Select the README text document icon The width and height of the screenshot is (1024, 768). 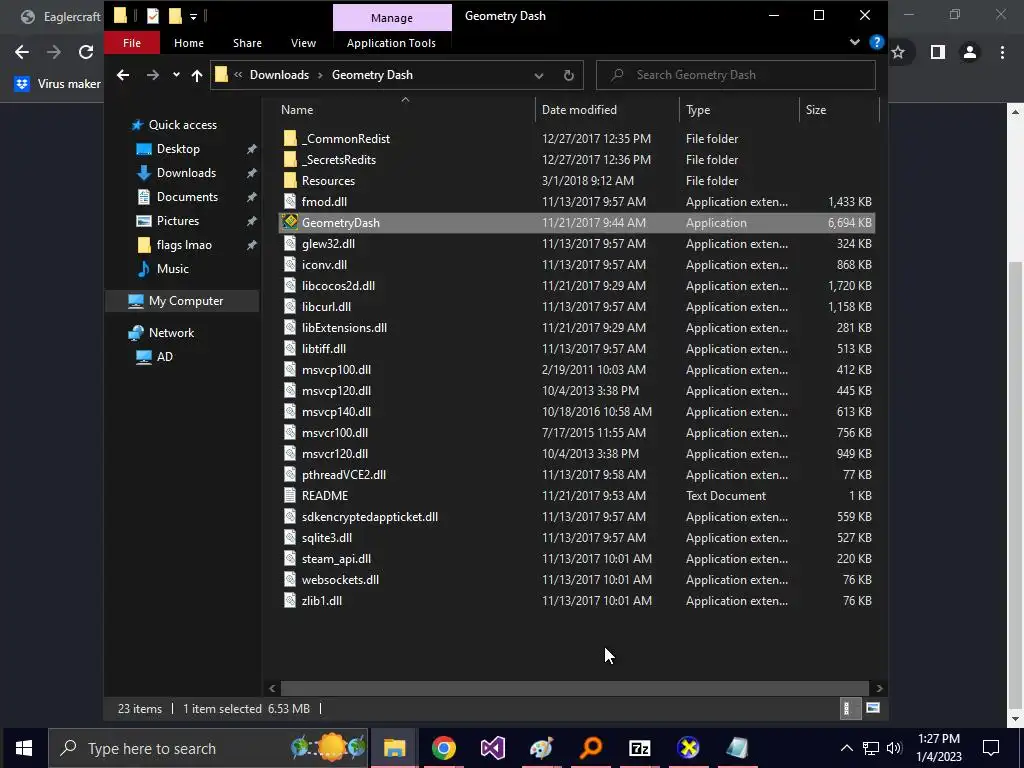[x=290, y=496]
